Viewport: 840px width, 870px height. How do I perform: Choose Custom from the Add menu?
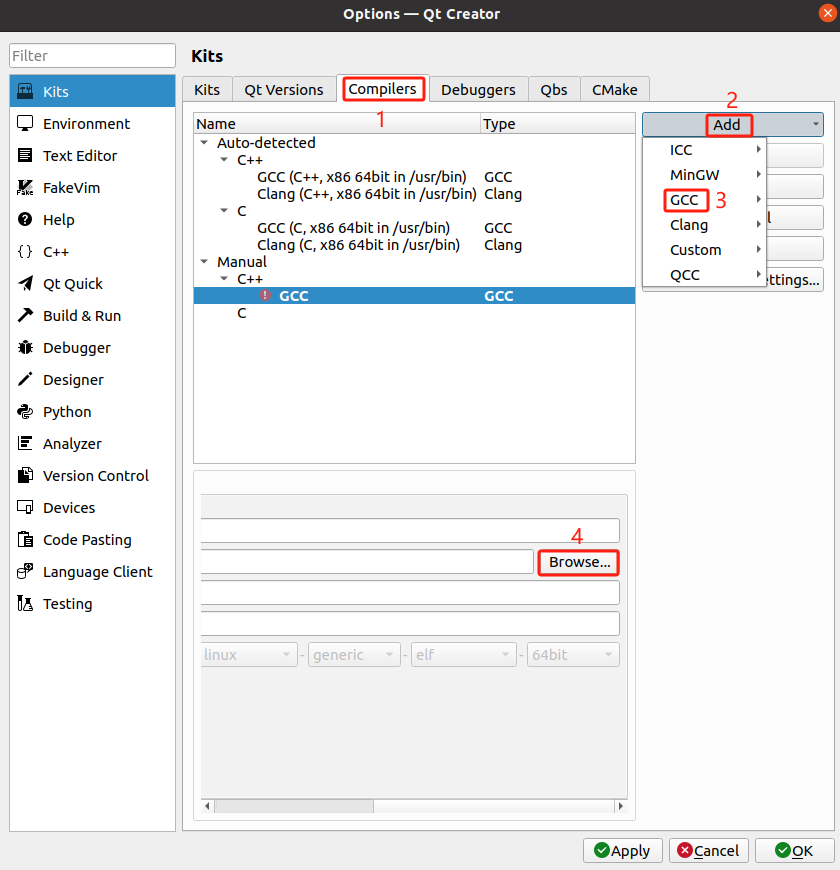[705, 250]
